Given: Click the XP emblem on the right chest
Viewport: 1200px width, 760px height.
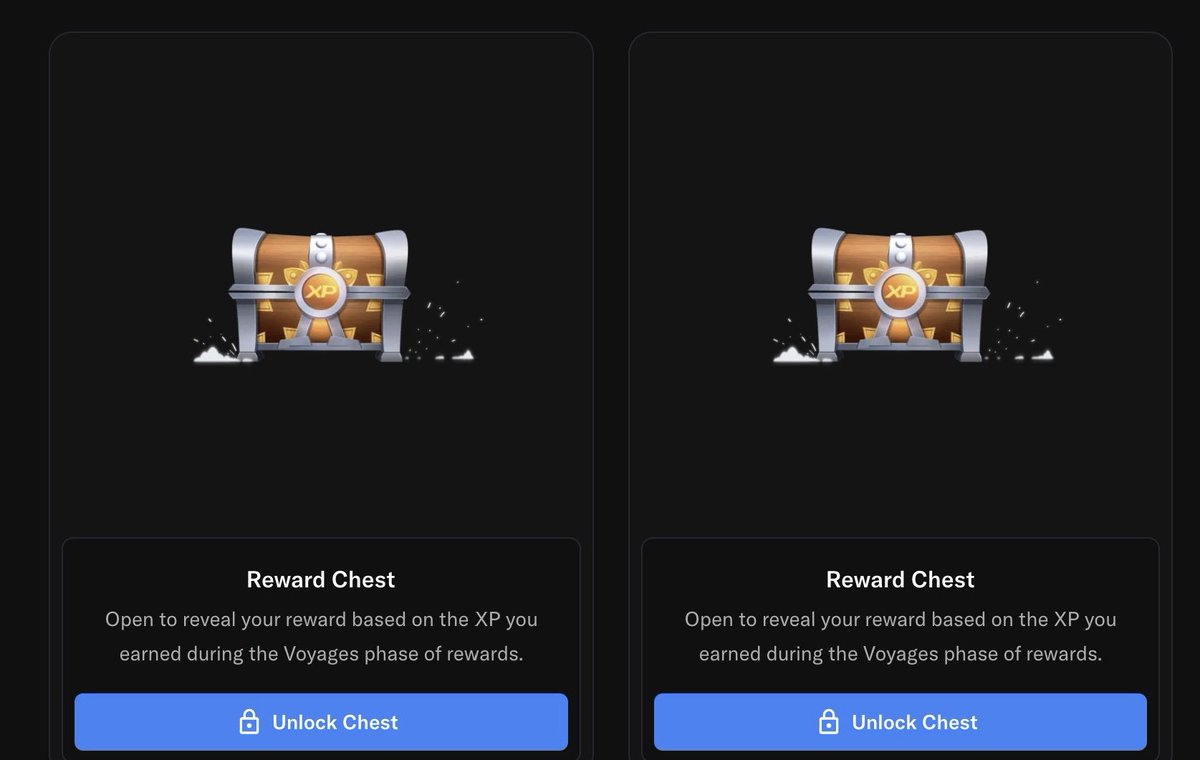Looking at the screenshot, I should (900, 291).
